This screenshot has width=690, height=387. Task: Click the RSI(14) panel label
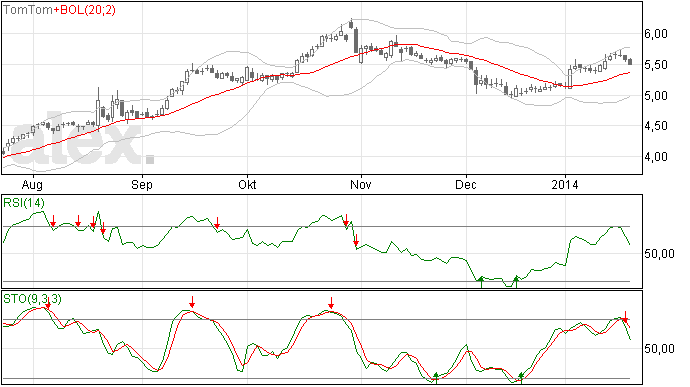[24, 203]
